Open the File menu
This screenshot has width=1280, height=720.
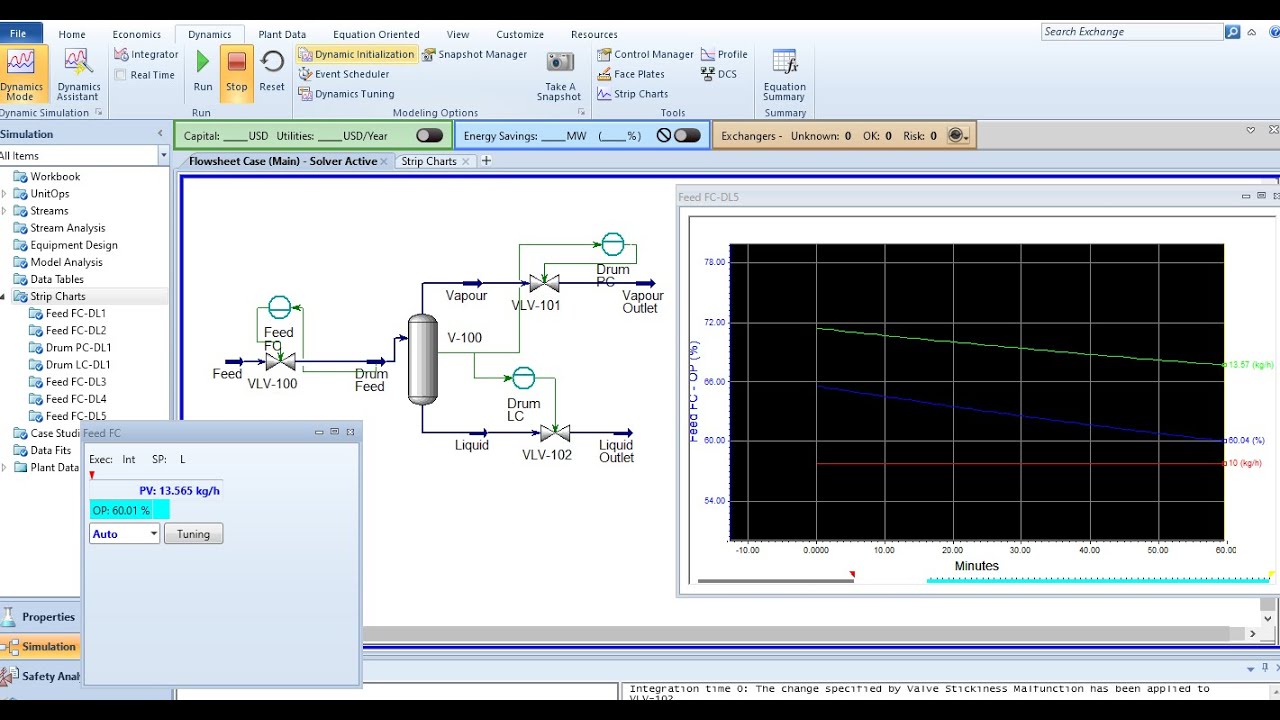pyautogui.click(x=18, y=34)
